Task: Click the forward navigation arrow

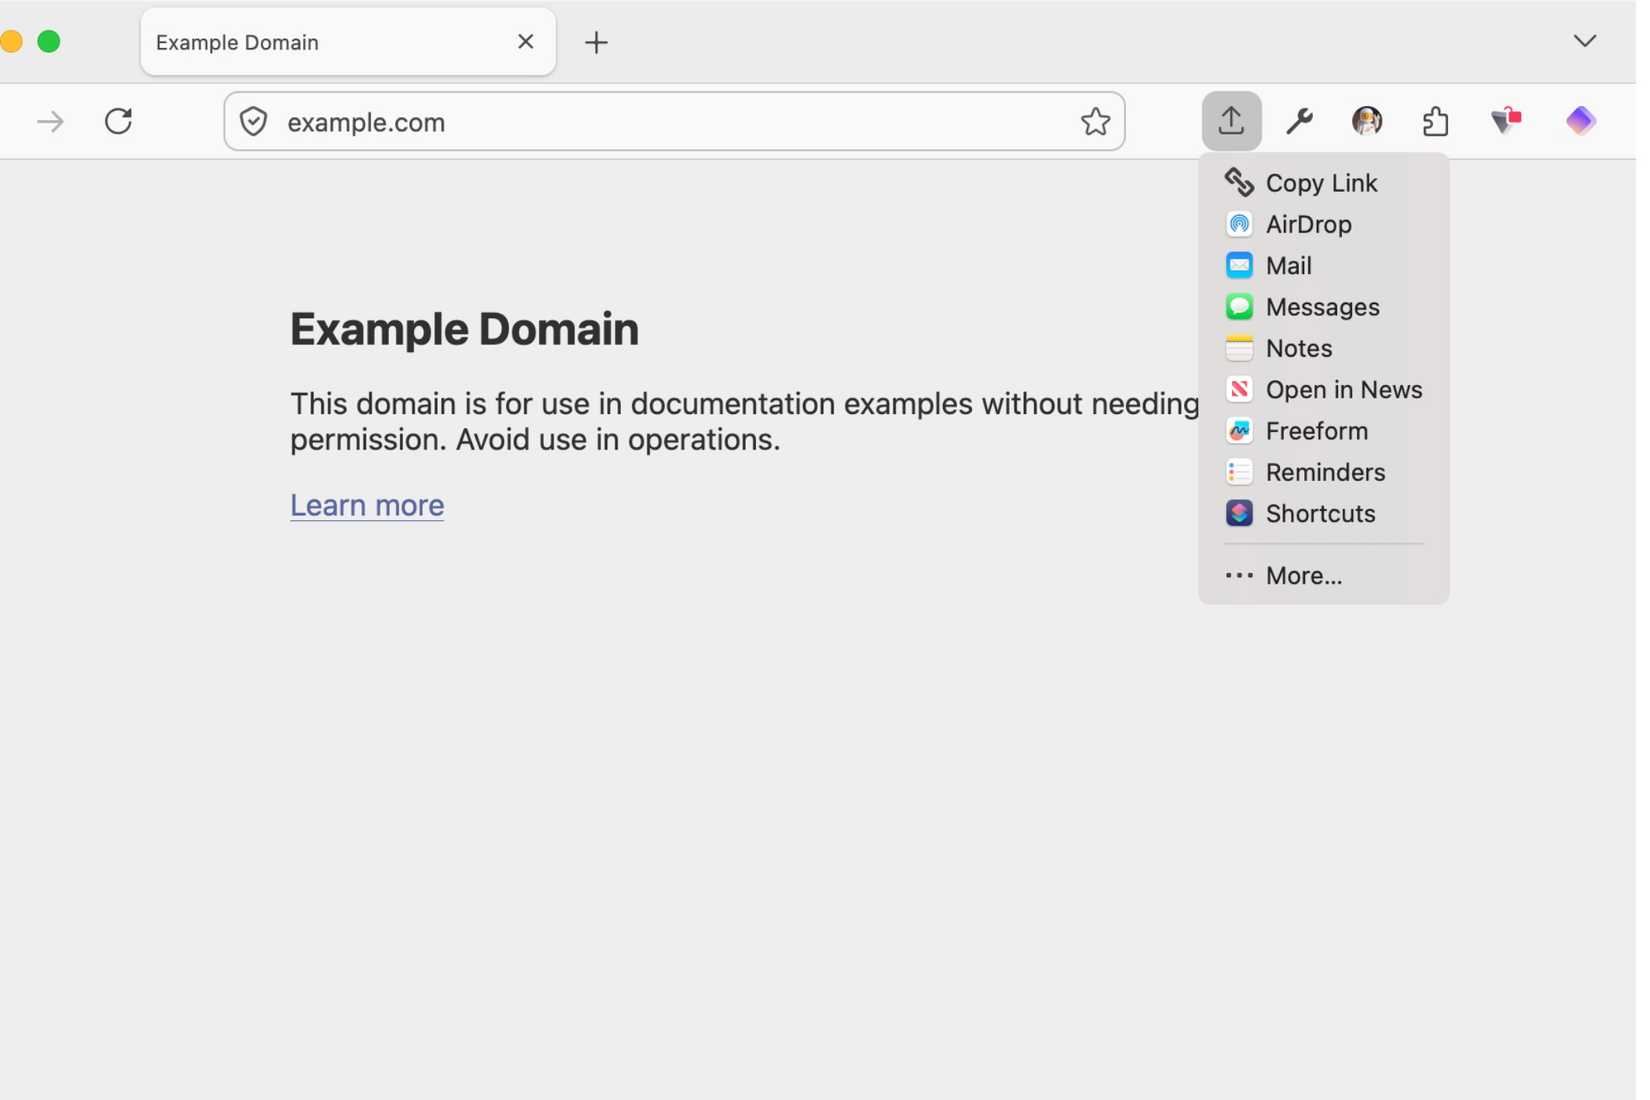Action: tap(49, 121)
